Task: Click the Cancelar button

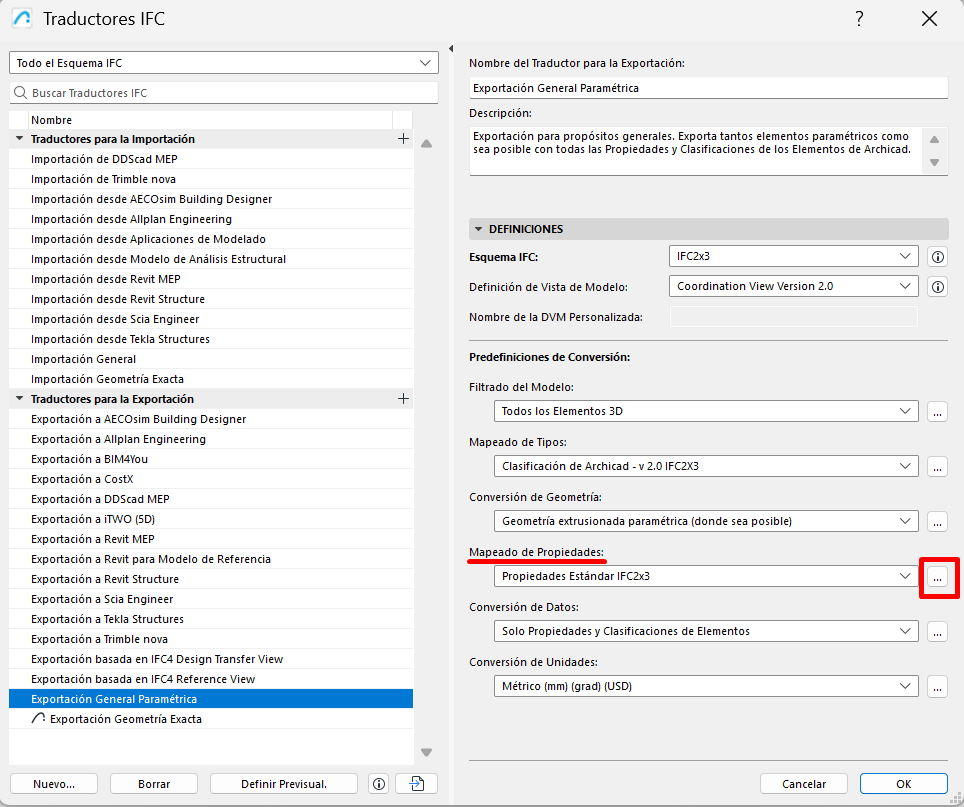Action: click(804, 784)
